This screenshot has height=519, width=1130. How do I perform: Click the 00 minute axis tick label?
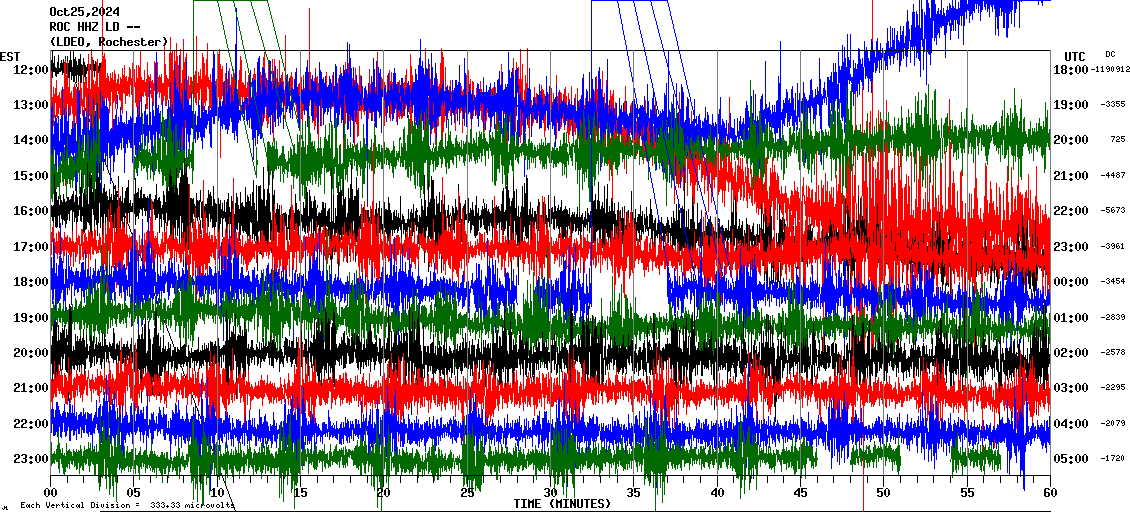pos(51,493)
